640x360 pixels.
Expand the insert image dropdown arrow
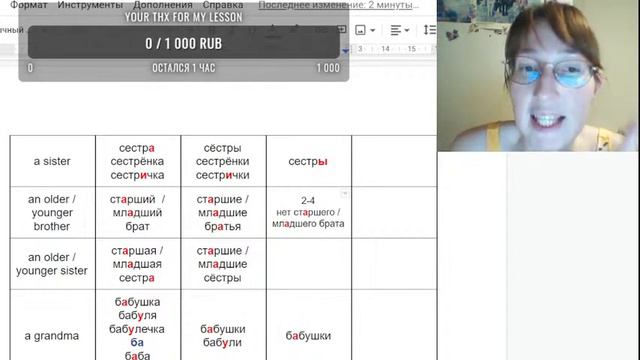[372, 30]
